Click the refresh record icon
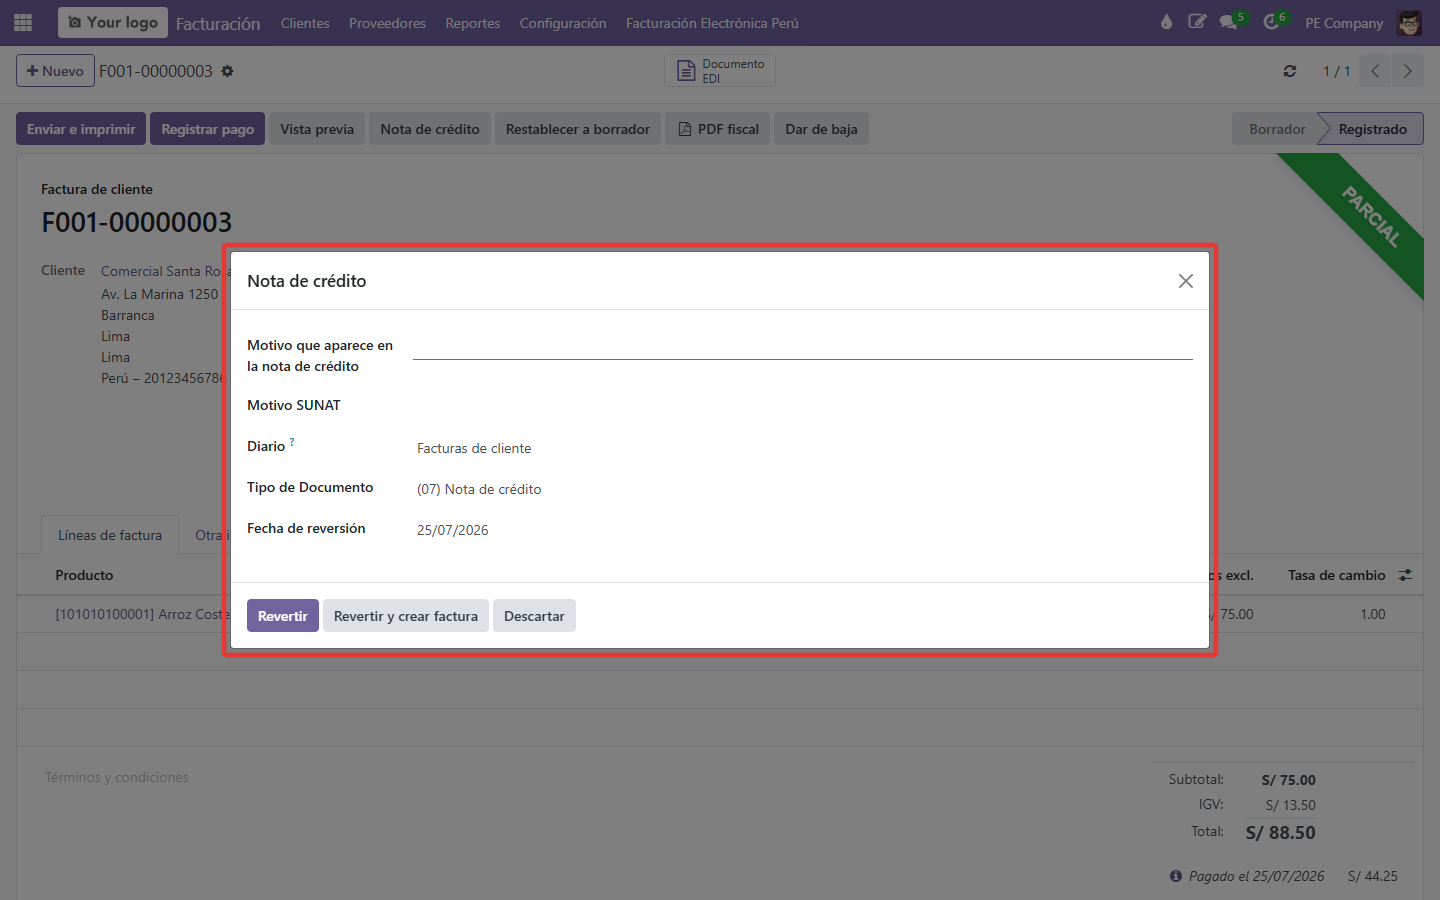The width and height of the screenshot is (1440, 900). click(1290, 71)
